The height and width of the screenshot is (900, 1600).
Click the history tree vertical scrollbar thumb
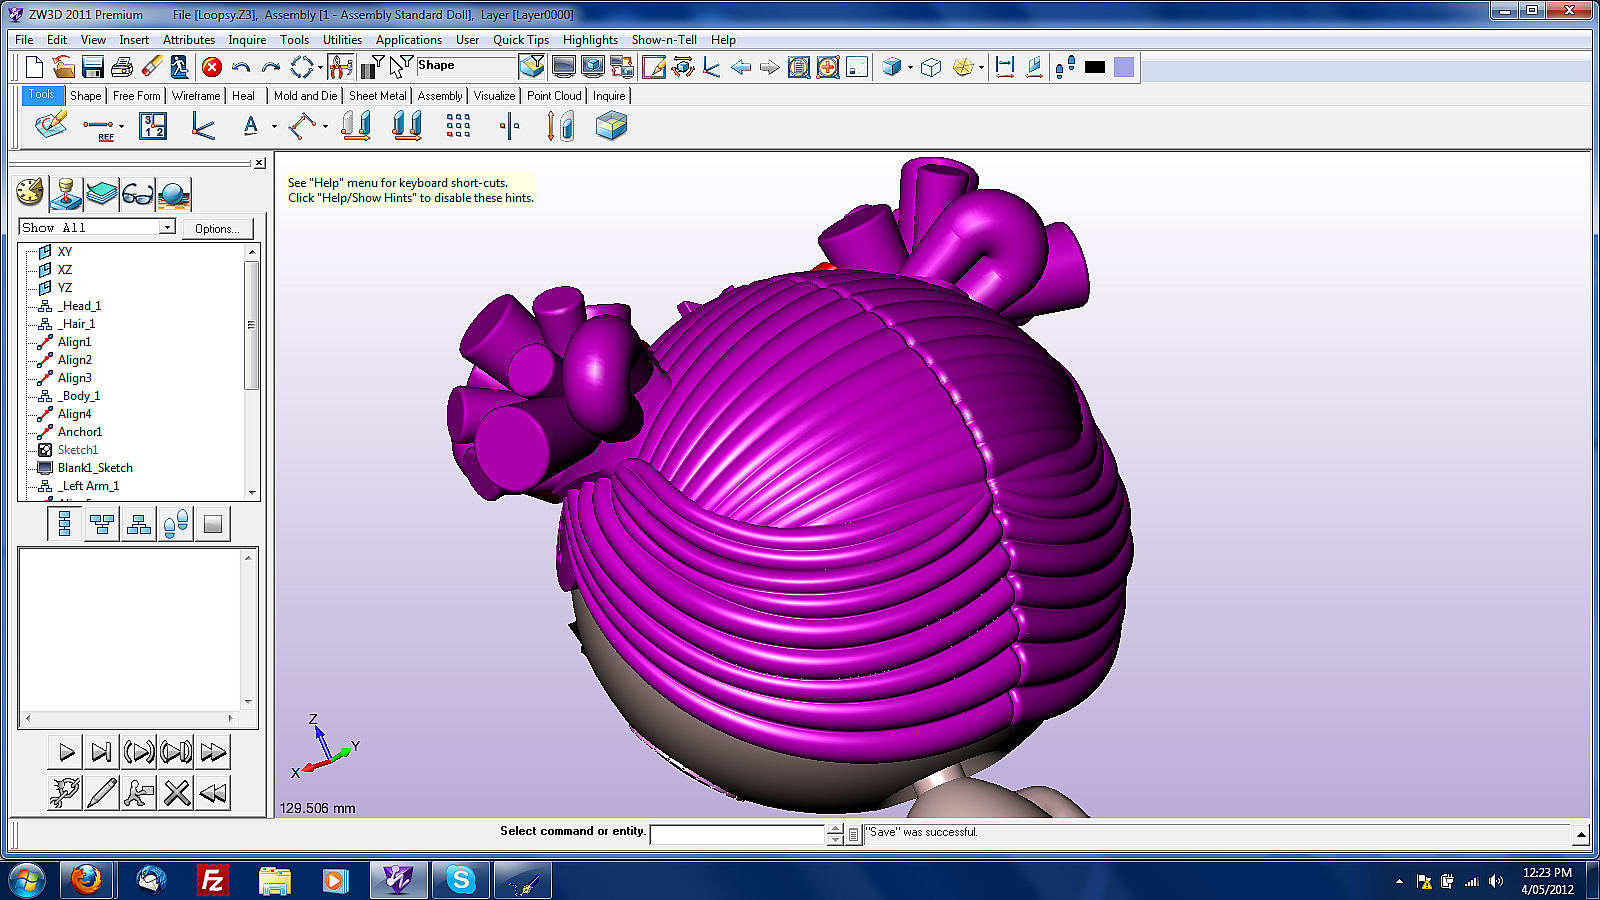(251, 325)
